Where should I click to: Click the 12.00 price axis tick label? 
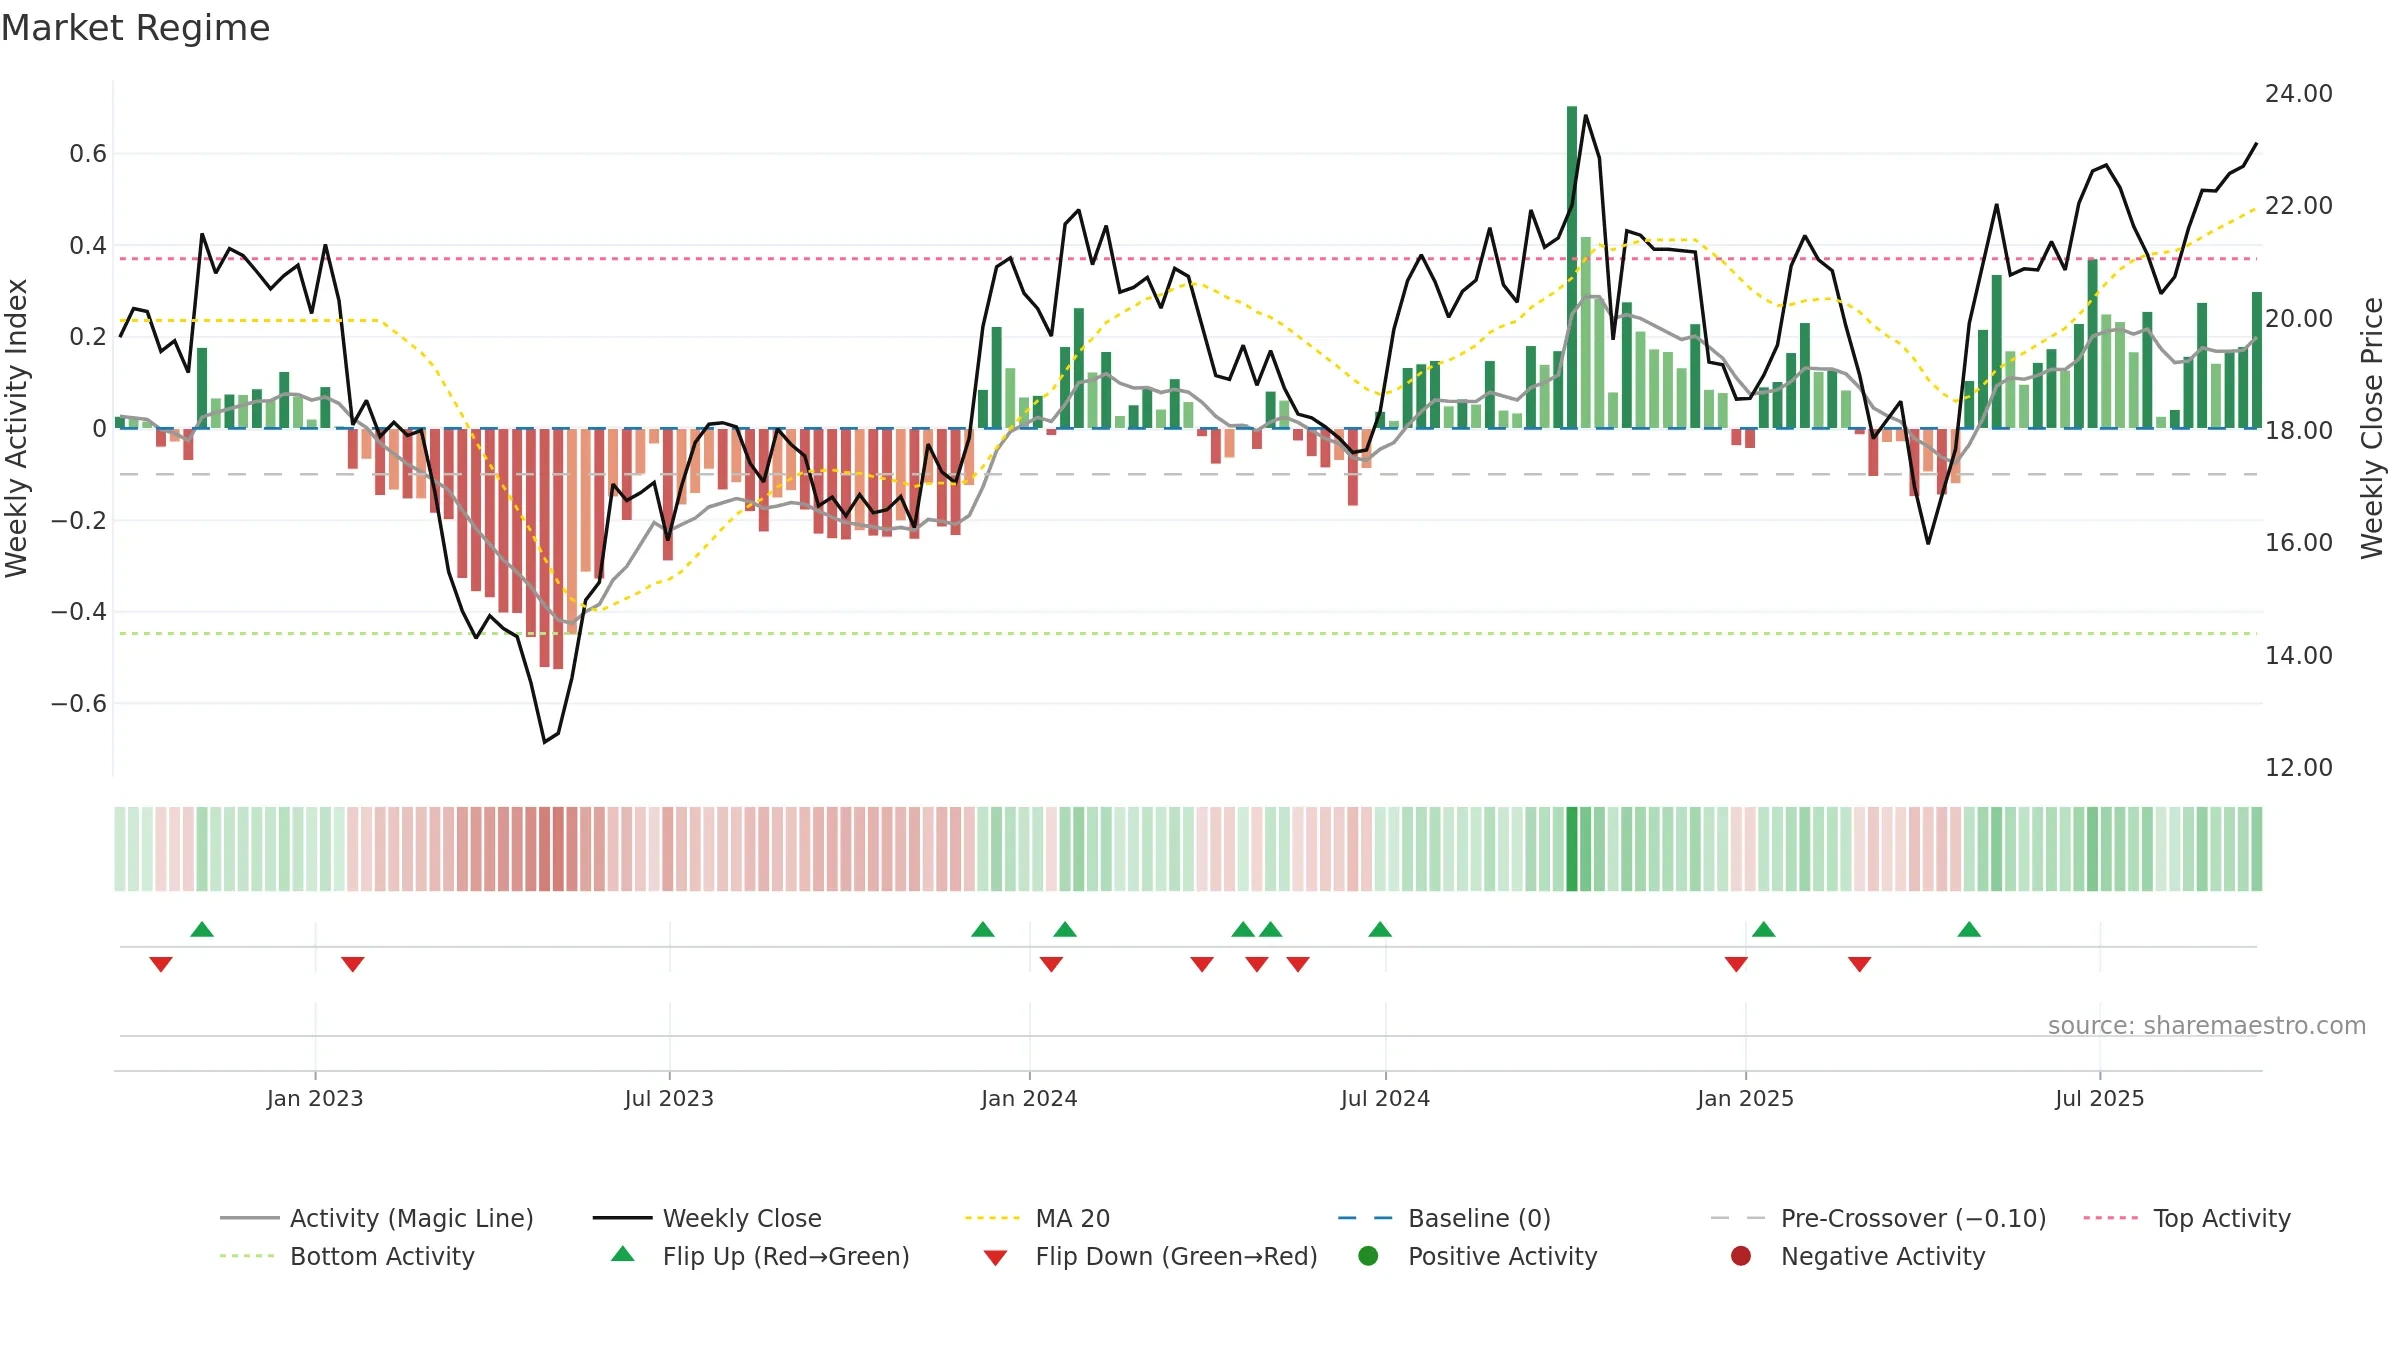pos(2298,767)
